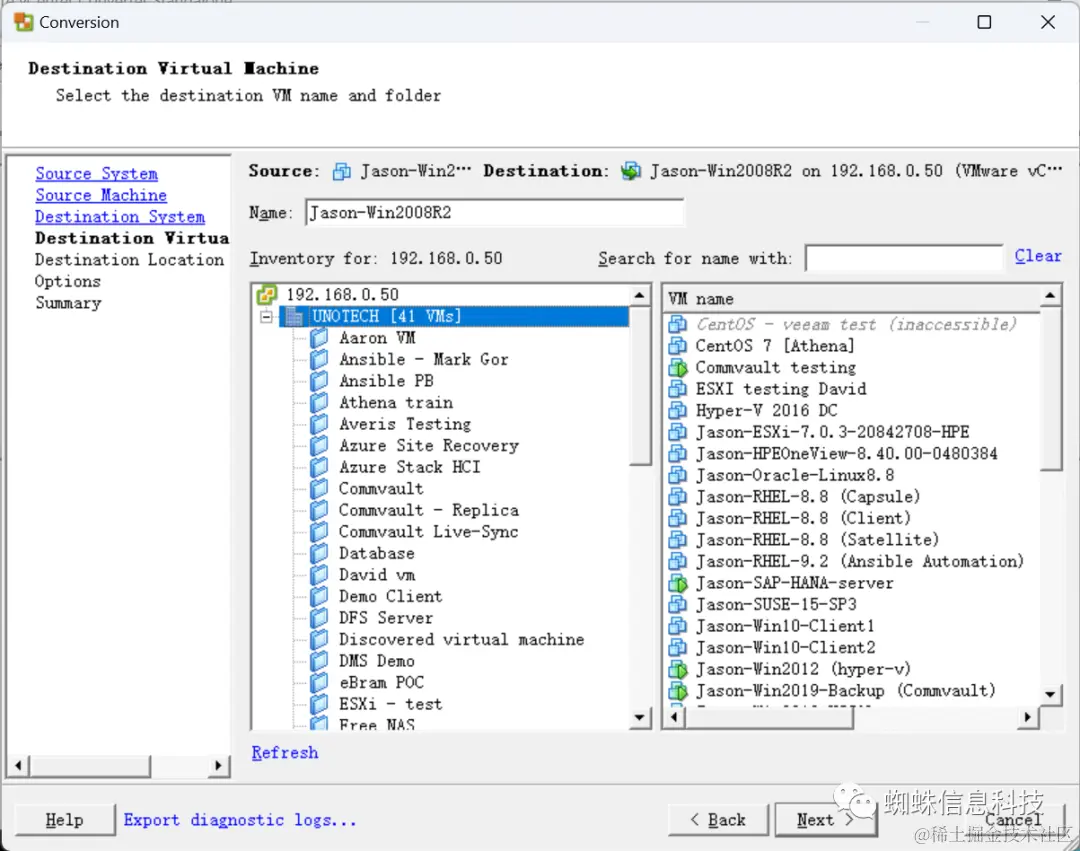
Task: Select the Discovered virtual machine folder
Action: [x=461, y=640]
